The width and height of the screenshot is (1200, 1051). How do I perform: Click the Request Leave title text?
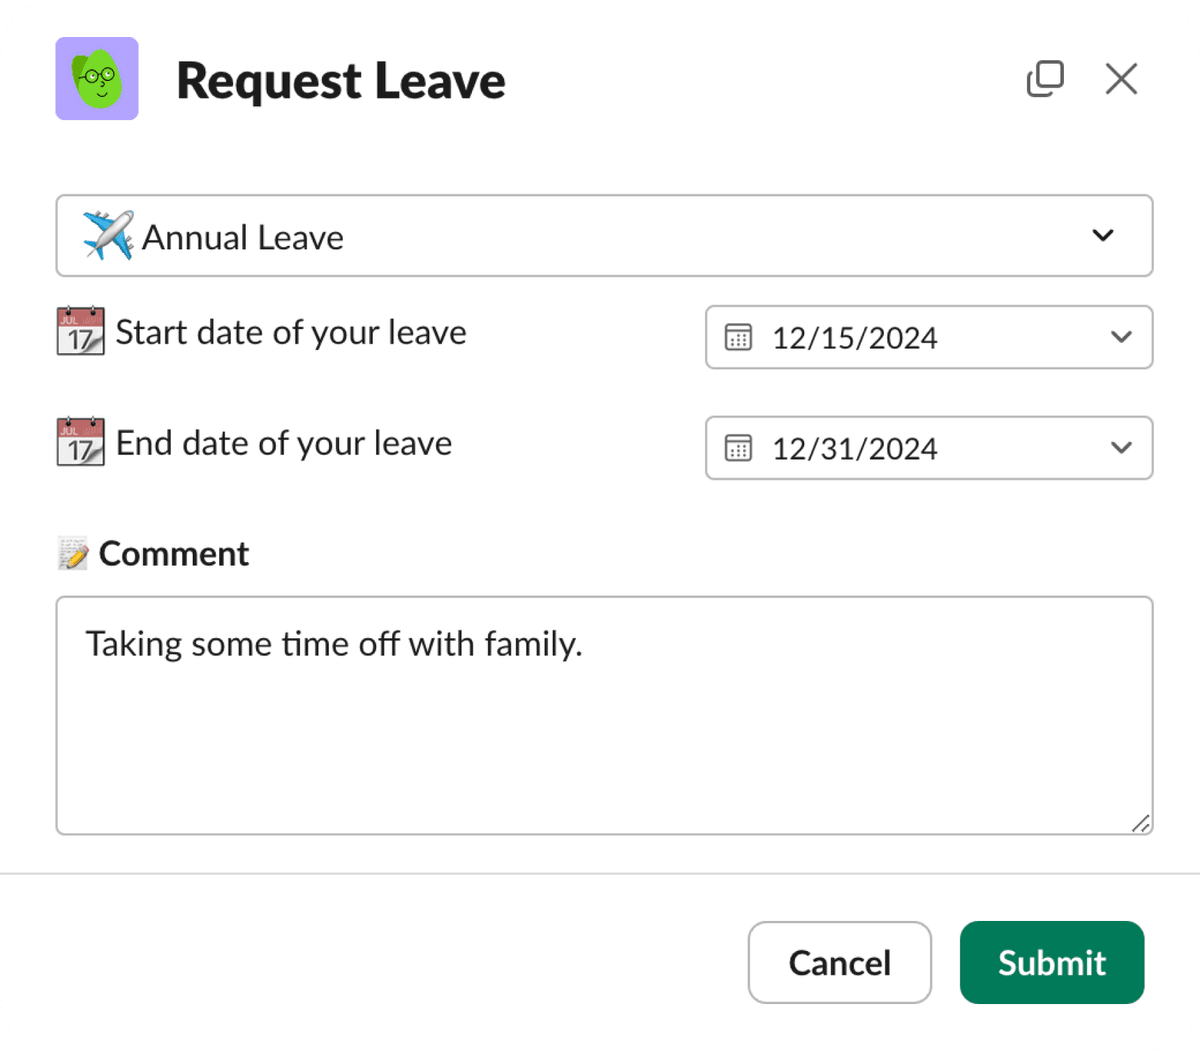(340, 80)
